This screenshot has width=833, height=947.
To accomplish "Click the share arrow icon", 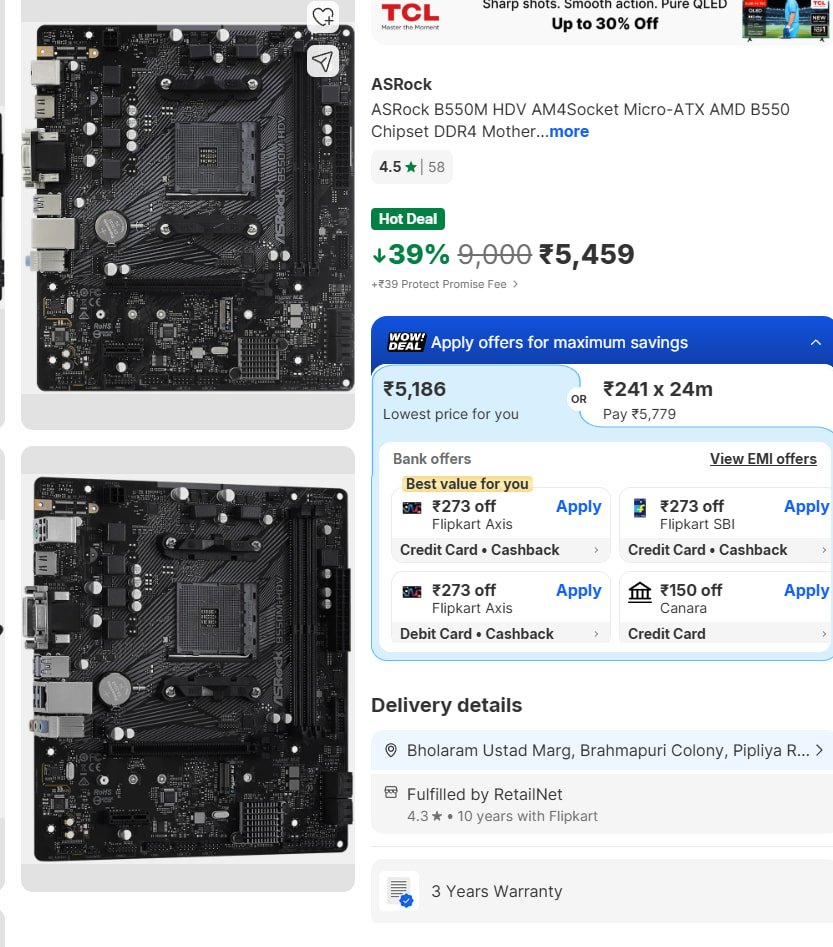I will pos(322,61).
